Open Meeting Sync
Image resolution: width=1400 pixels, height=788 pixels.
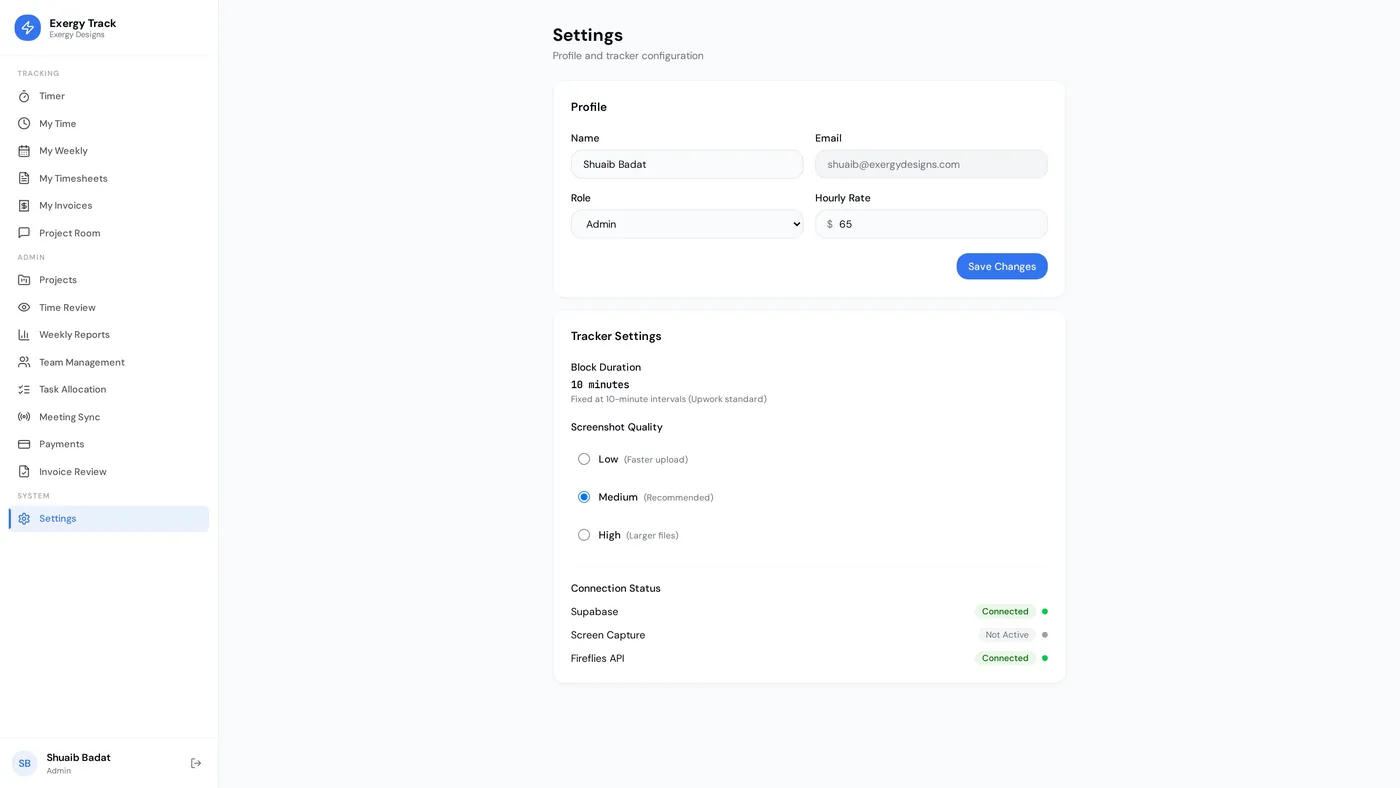109,417
